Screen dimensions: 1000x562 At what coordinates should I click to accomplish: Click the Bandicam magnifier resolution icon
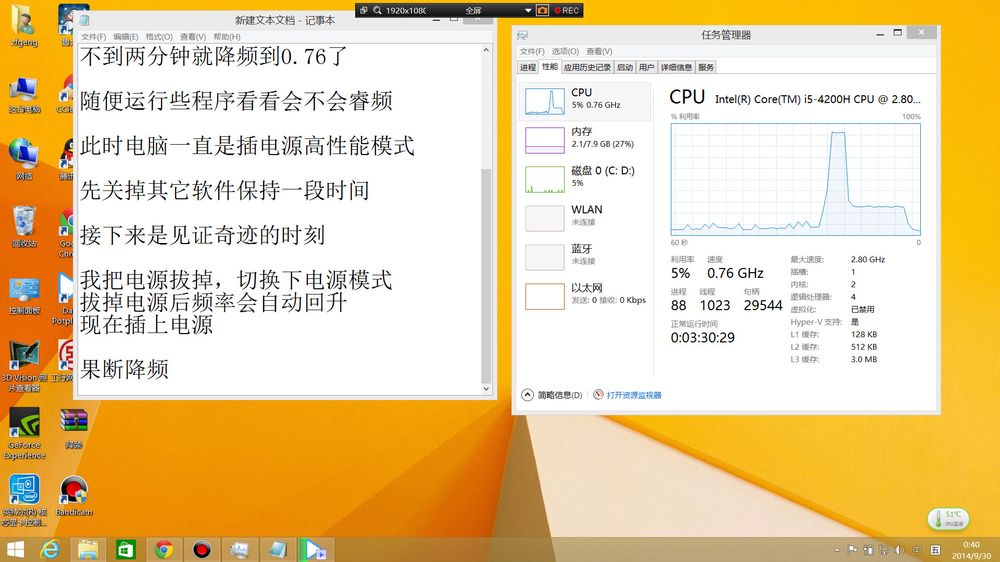[x=378, y=10]
